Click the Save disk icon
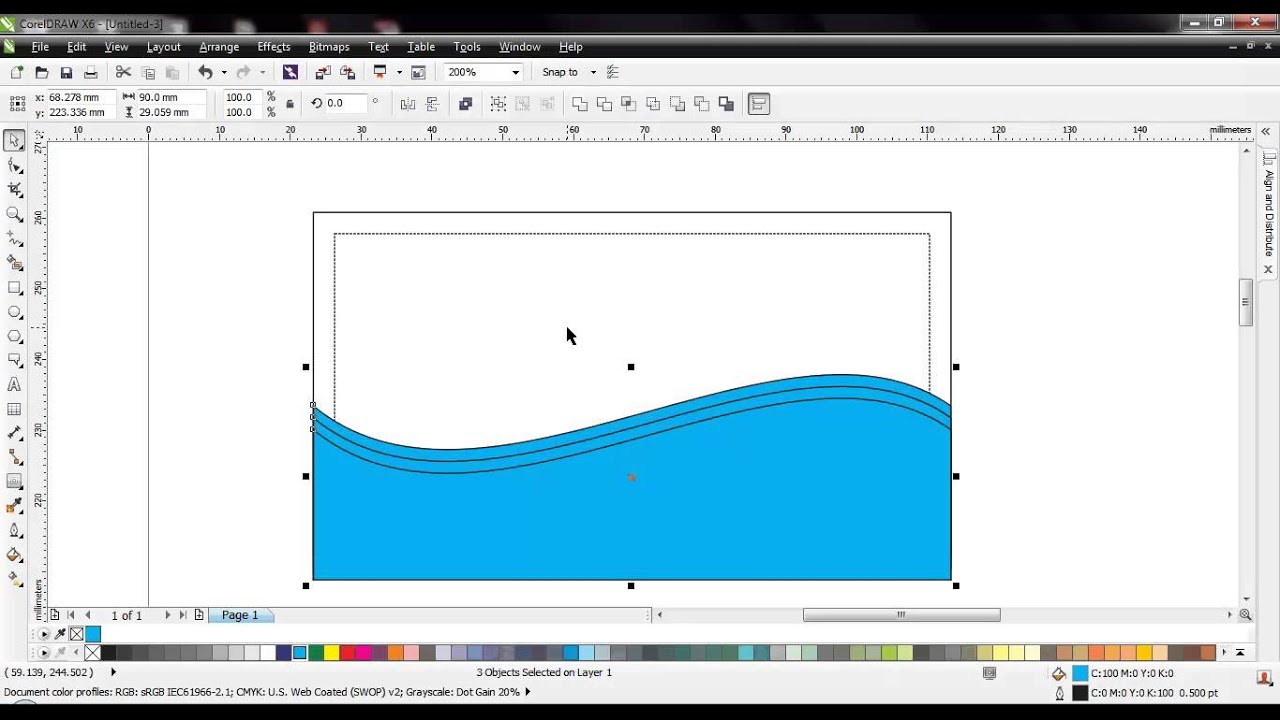Viewport: 1280px width, 720px height. pos(66,72)
